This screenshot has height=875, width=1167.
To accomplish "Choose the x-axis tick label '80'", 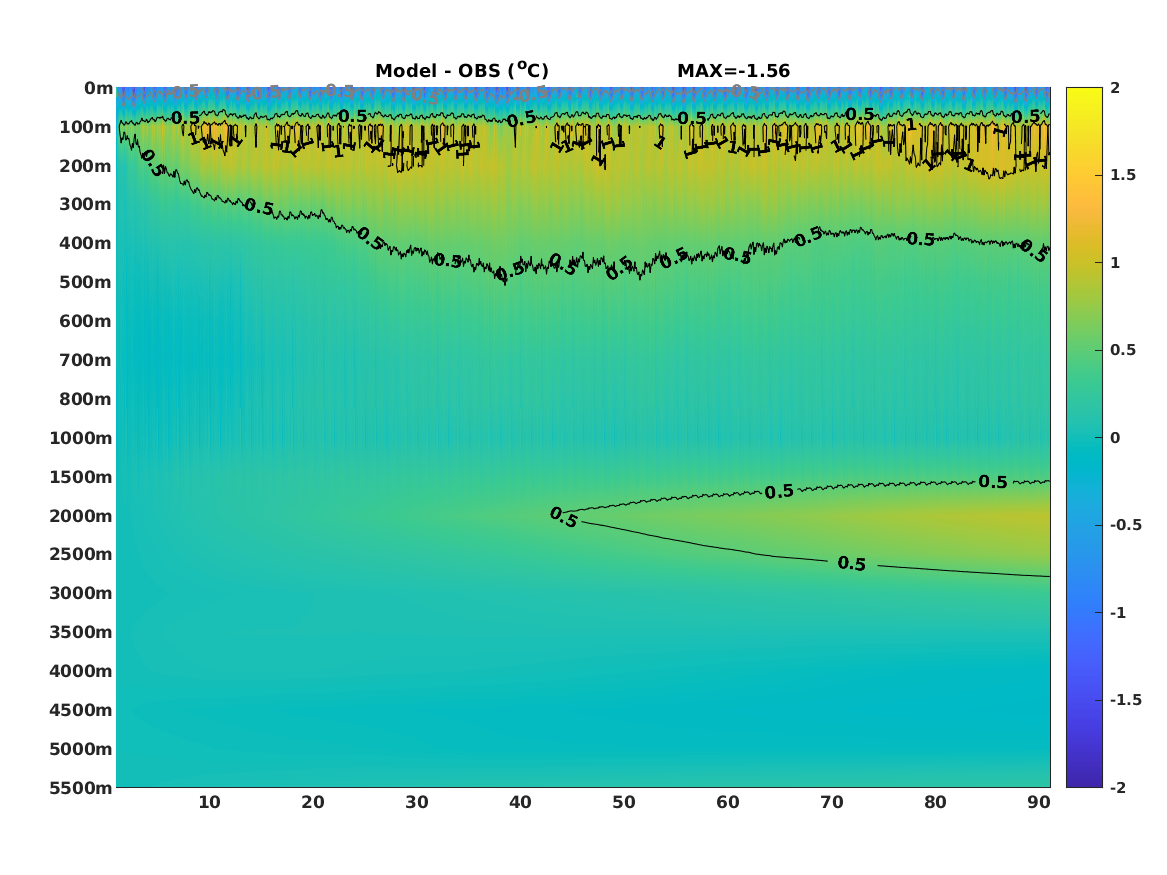I will [935, 802].
